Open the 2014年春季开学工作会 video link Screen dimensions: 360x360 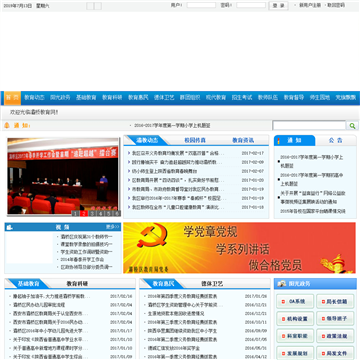82,259
